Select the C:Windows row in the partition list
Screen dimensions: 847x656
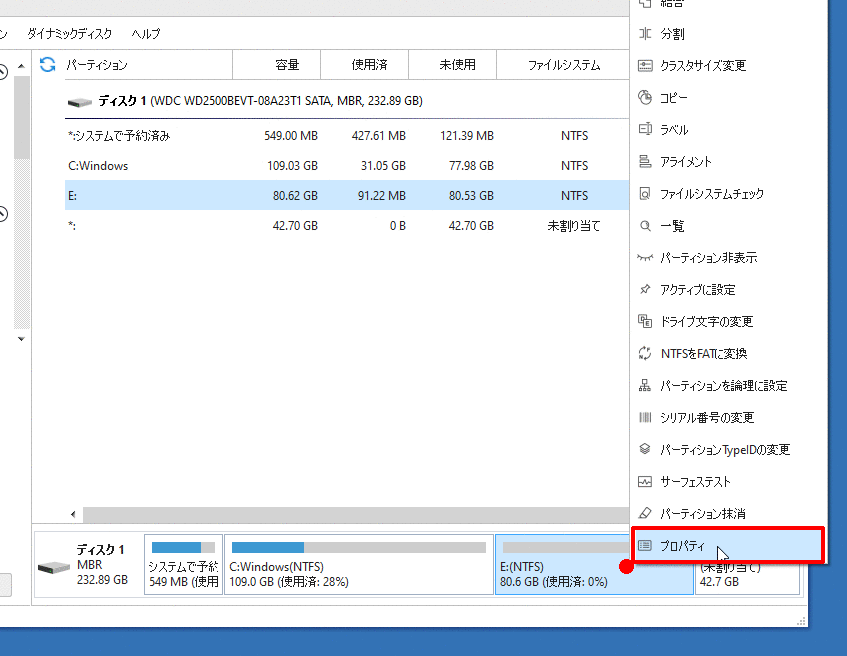click(x=98, y=166)
